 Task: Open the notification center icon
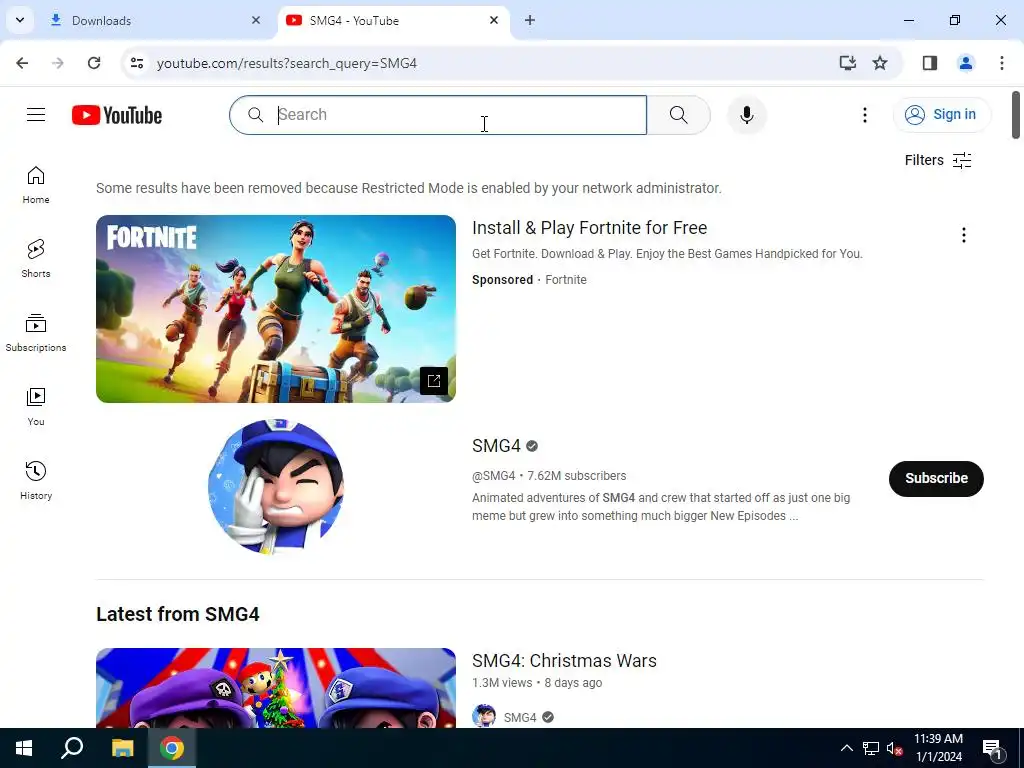point(993,748)
